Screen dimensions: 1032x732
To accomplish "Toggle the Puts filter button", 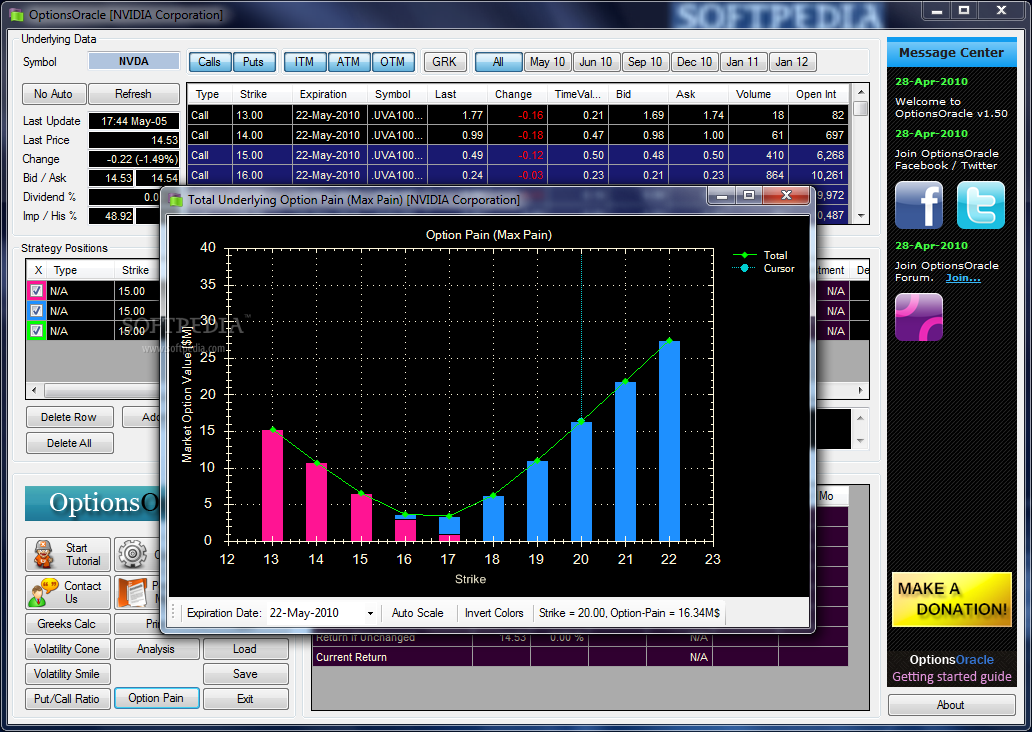I will coord(253,62).
